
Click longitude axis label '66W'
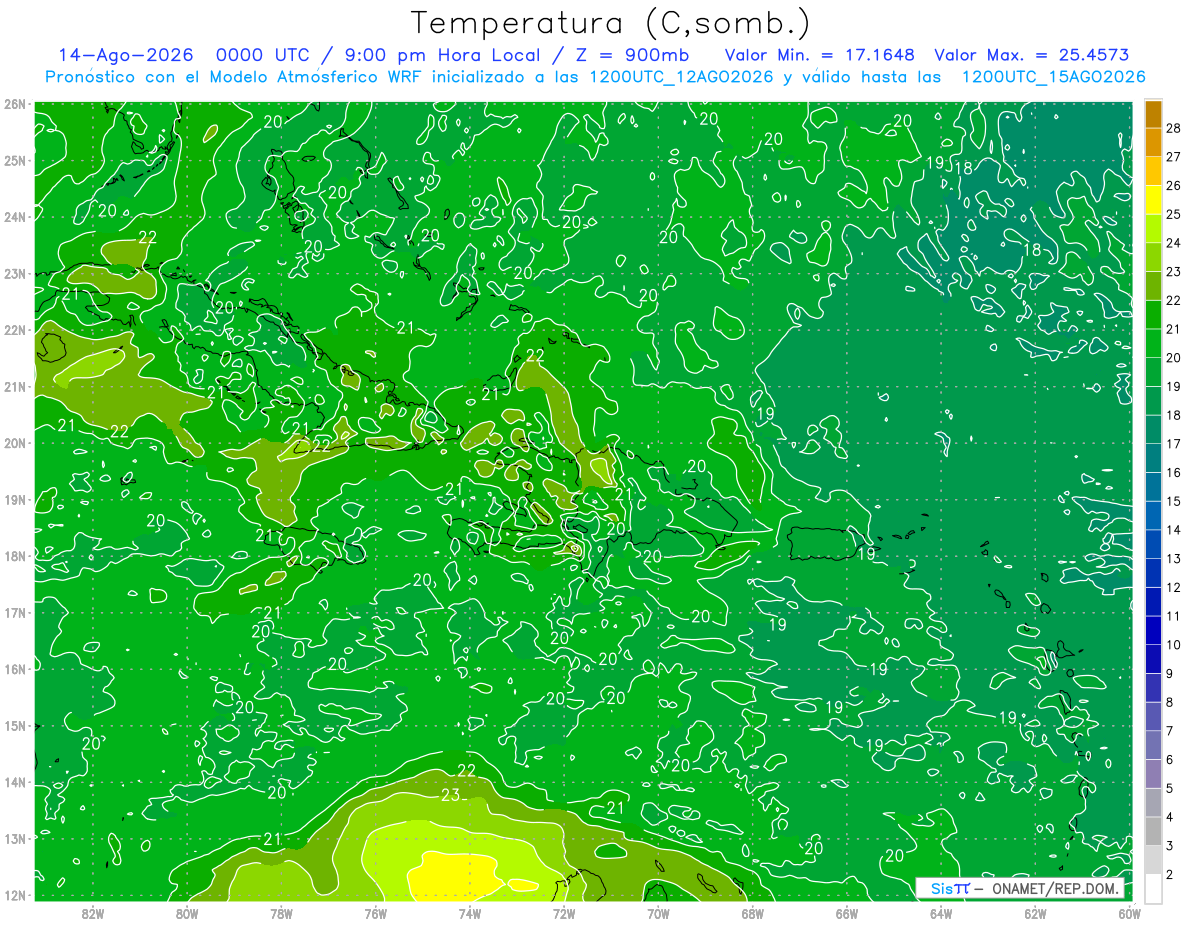846,913
